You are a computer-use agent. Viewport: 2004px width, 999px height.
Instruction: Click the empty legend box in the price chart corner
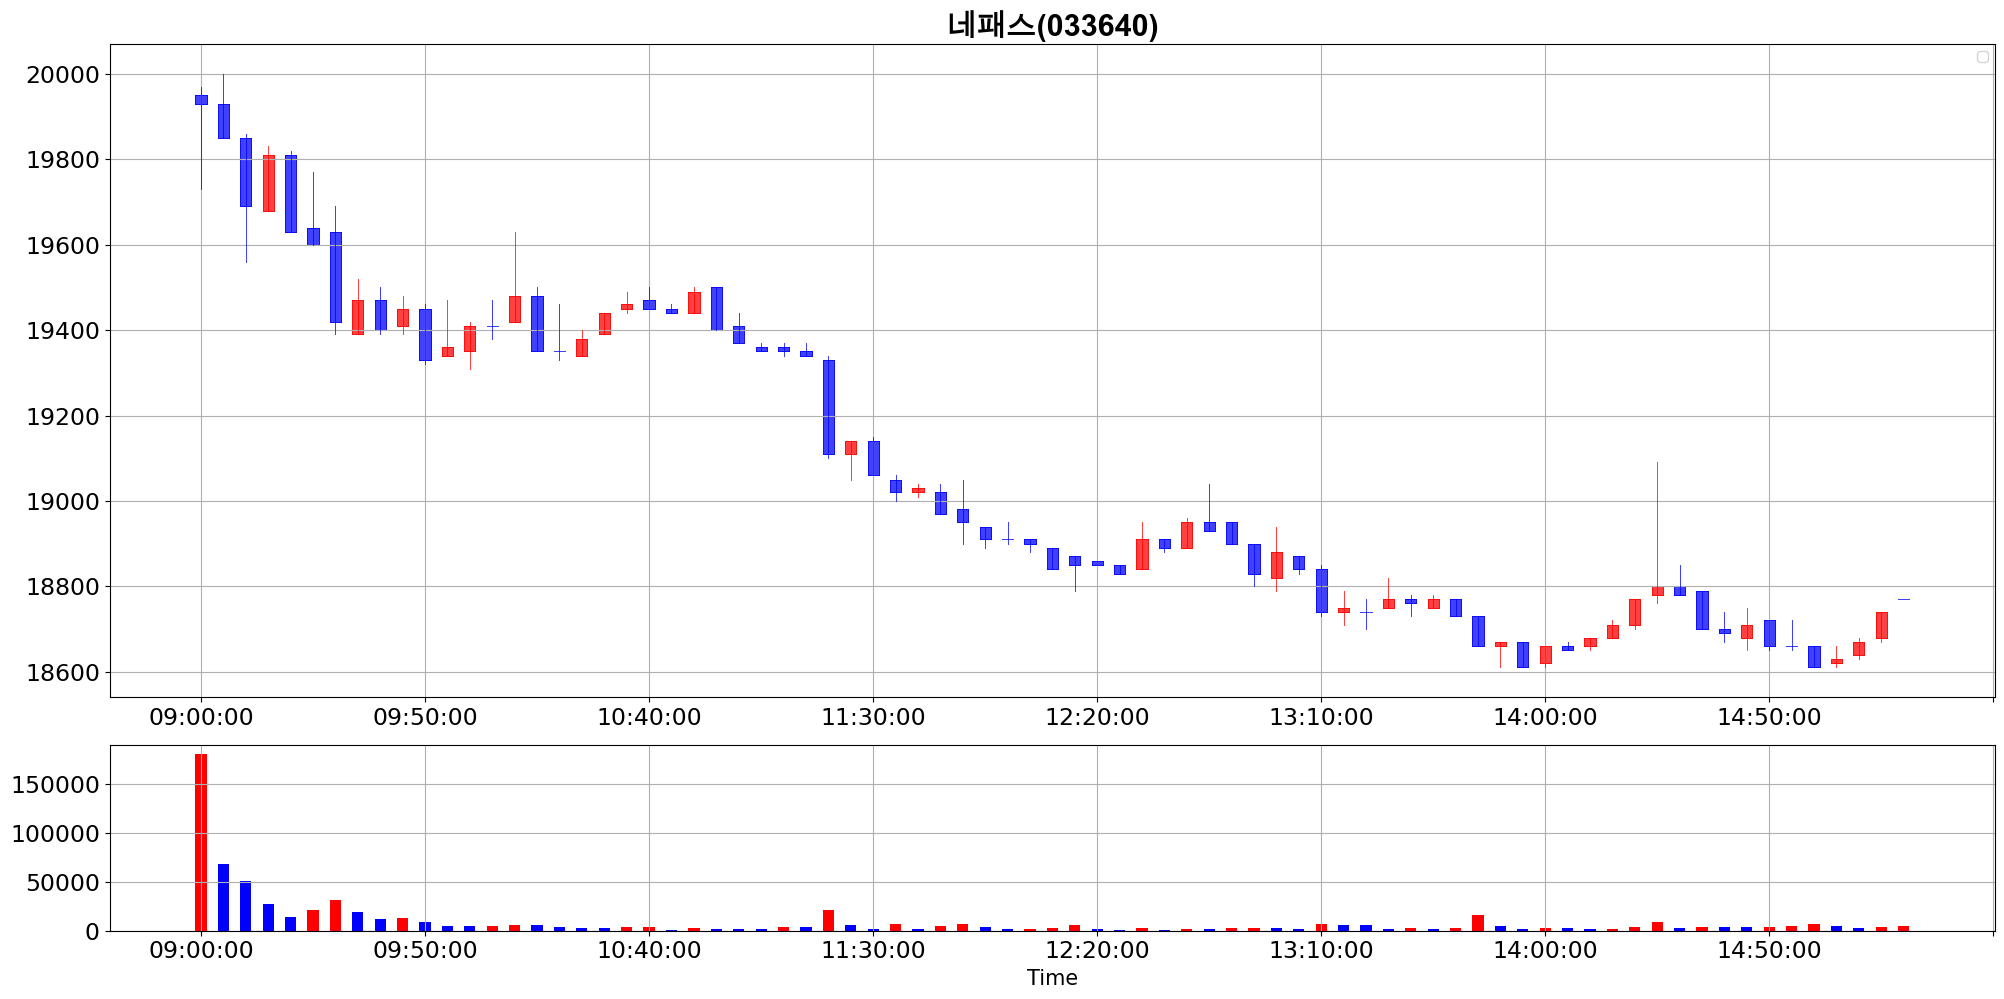[x=1983, y=57]
